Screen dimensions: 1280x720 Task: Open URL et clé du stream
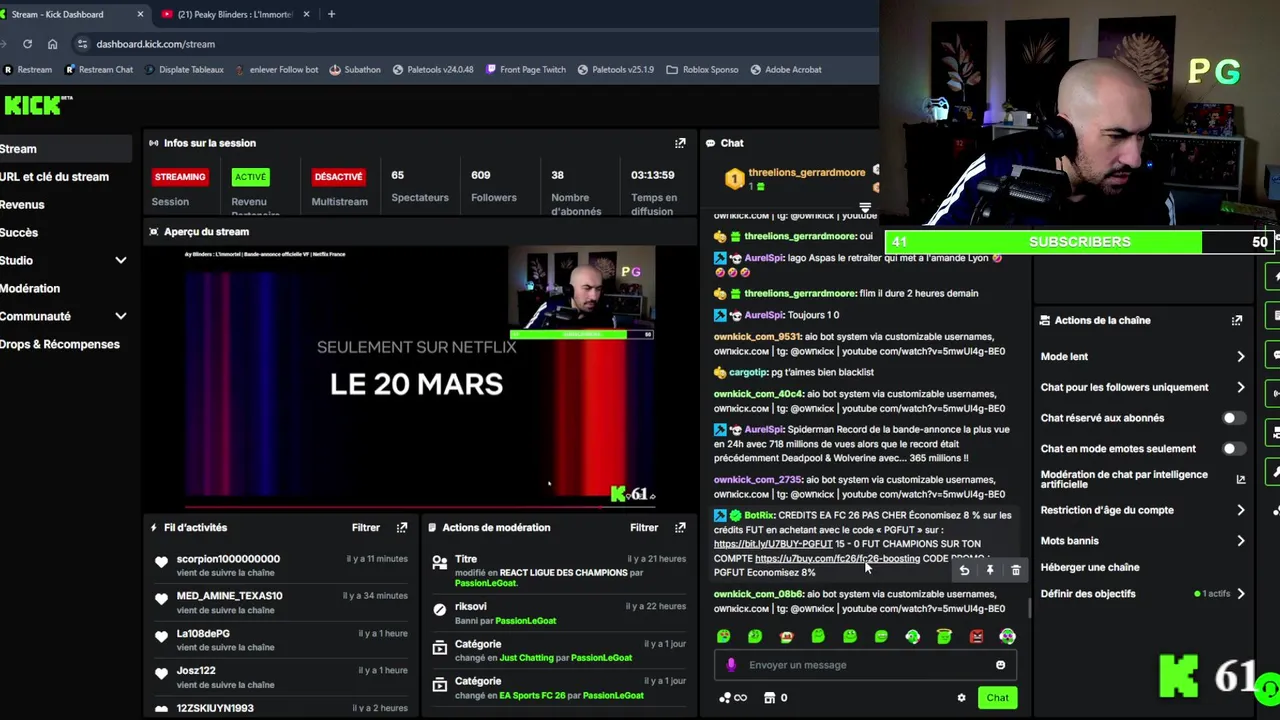coord(54,177)
